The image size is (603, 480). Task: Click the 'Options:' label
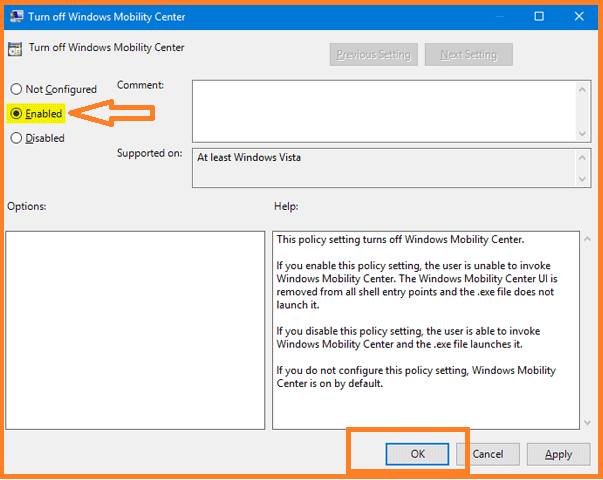pos(27,206)
